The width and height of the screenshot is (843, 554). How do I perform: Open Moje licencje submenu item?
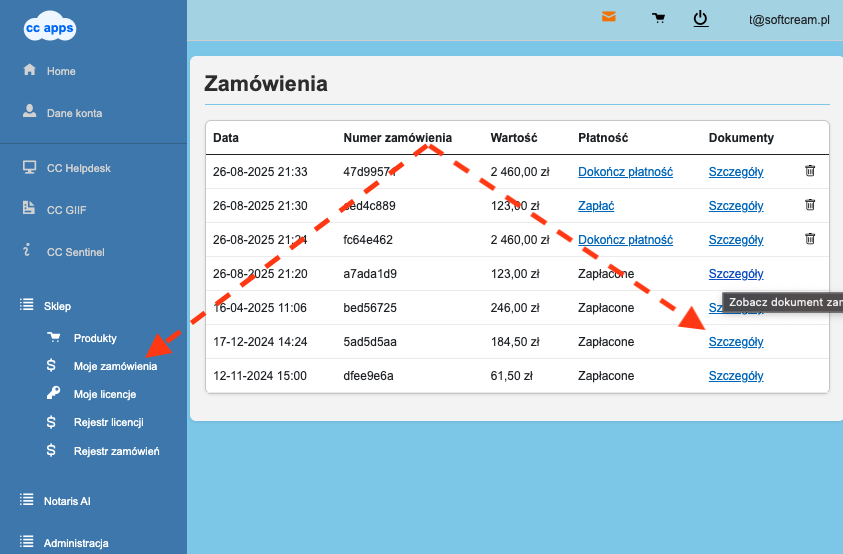[104, 394]
